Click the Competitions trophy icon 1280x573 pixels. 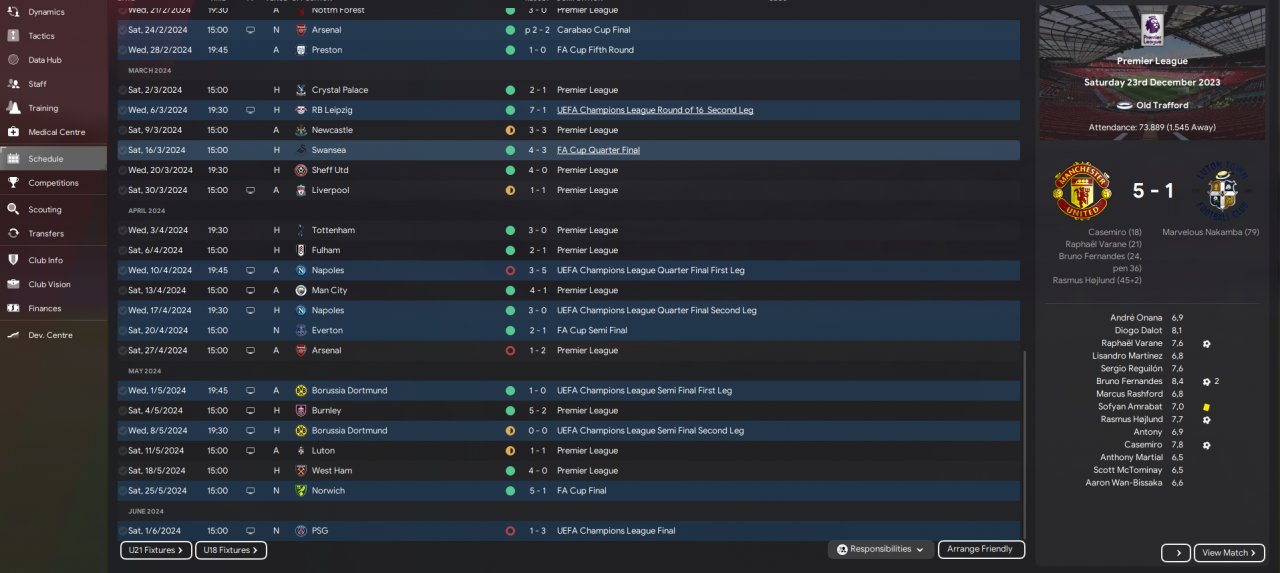tap(13, 183)
